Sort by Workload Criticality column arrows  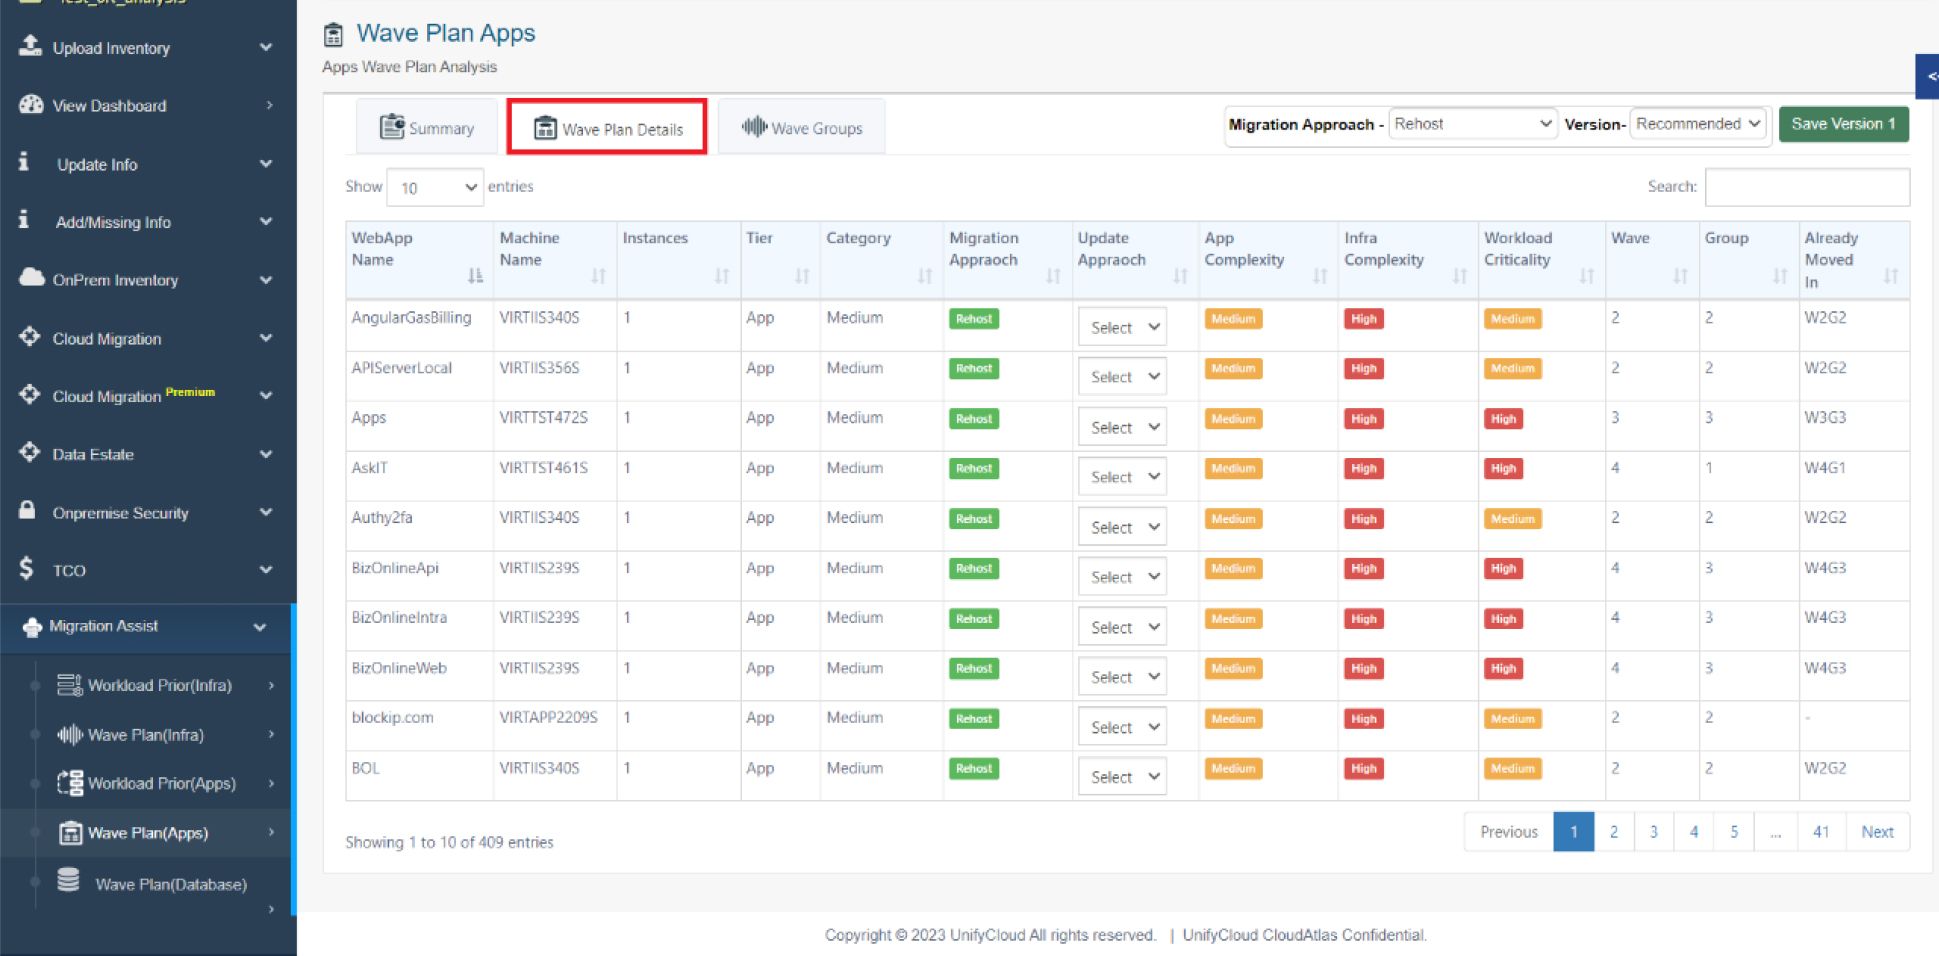(1586, 275)
